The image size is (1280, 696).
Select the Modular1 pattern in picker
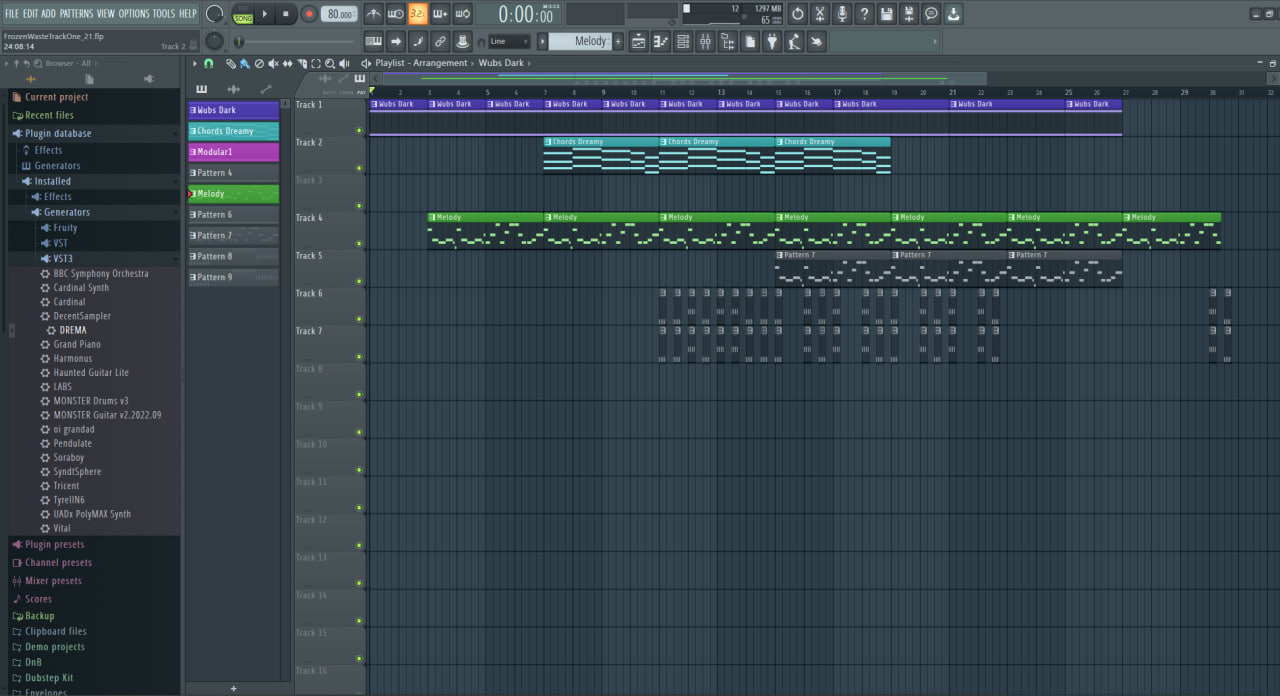(233, 152)
